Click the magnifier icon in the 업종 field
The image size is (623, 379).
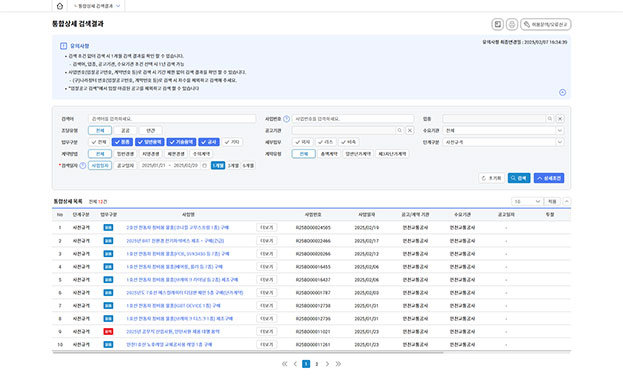coord(549,119)
